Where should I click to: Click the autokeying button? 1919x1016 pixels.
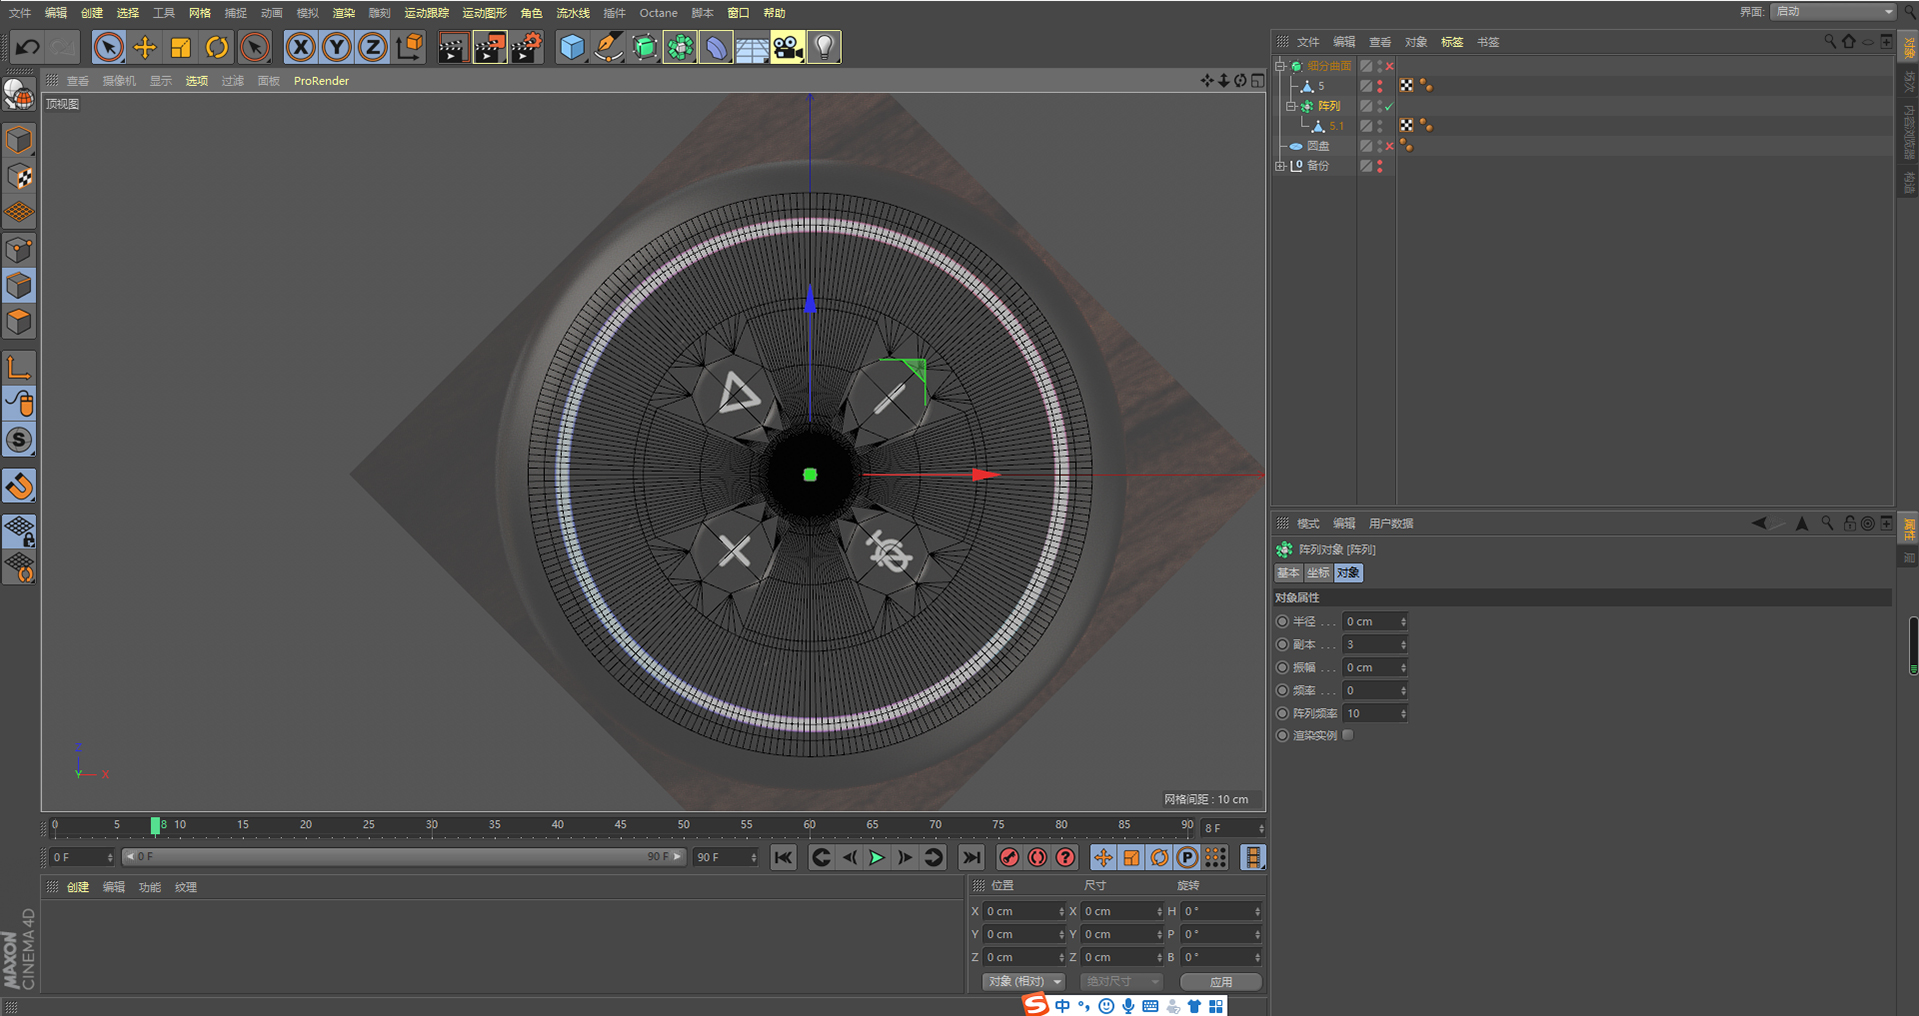1037,857
